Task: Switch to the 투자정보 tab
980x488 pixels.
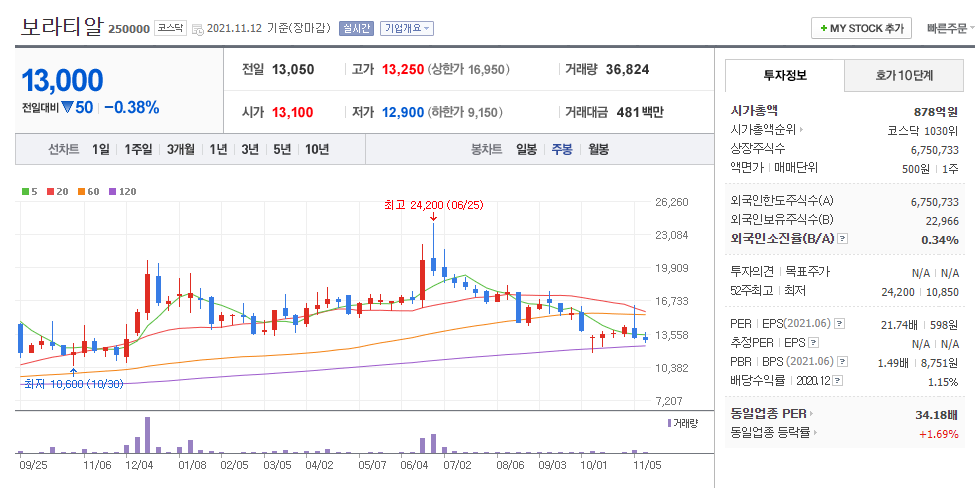Action: (784, 76)
